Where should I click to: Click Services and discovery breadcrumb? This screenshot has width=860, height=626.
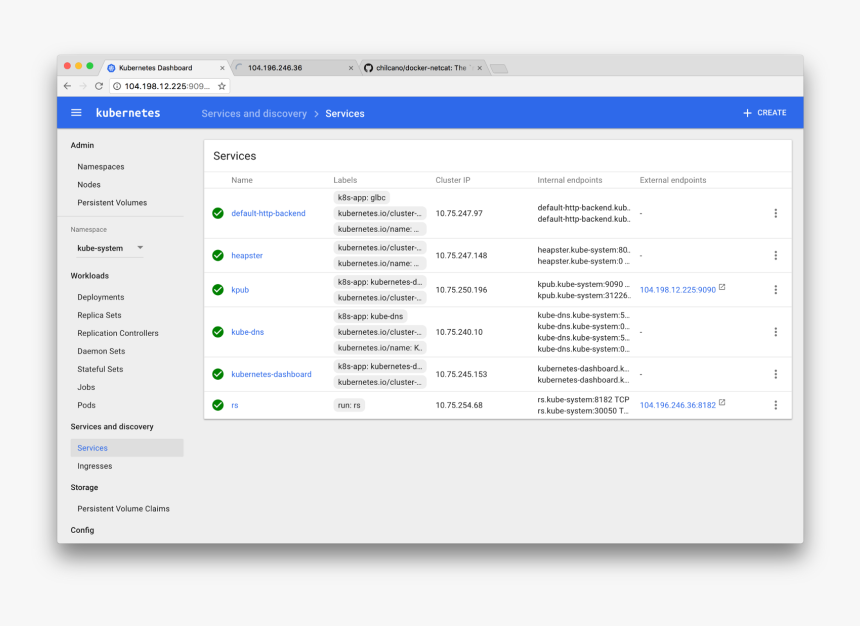254,114
